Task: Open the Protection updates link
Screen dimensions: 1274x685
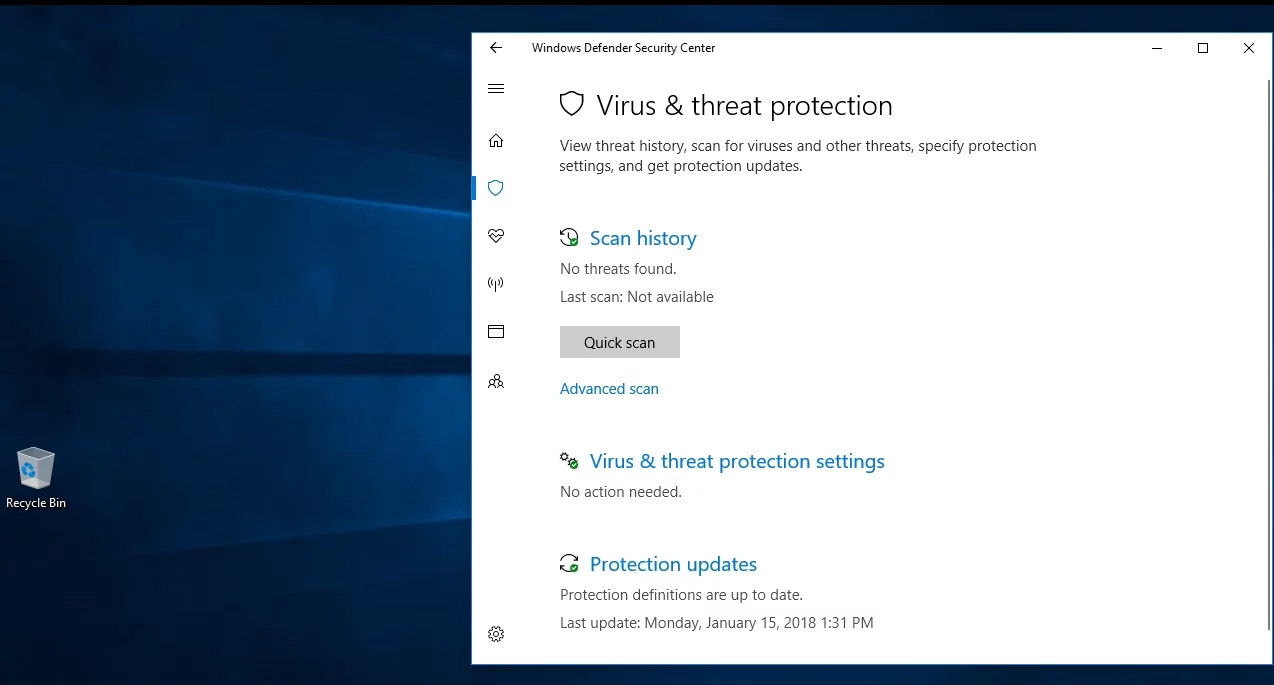Action: pyautogui.click(x=673, y=564)
